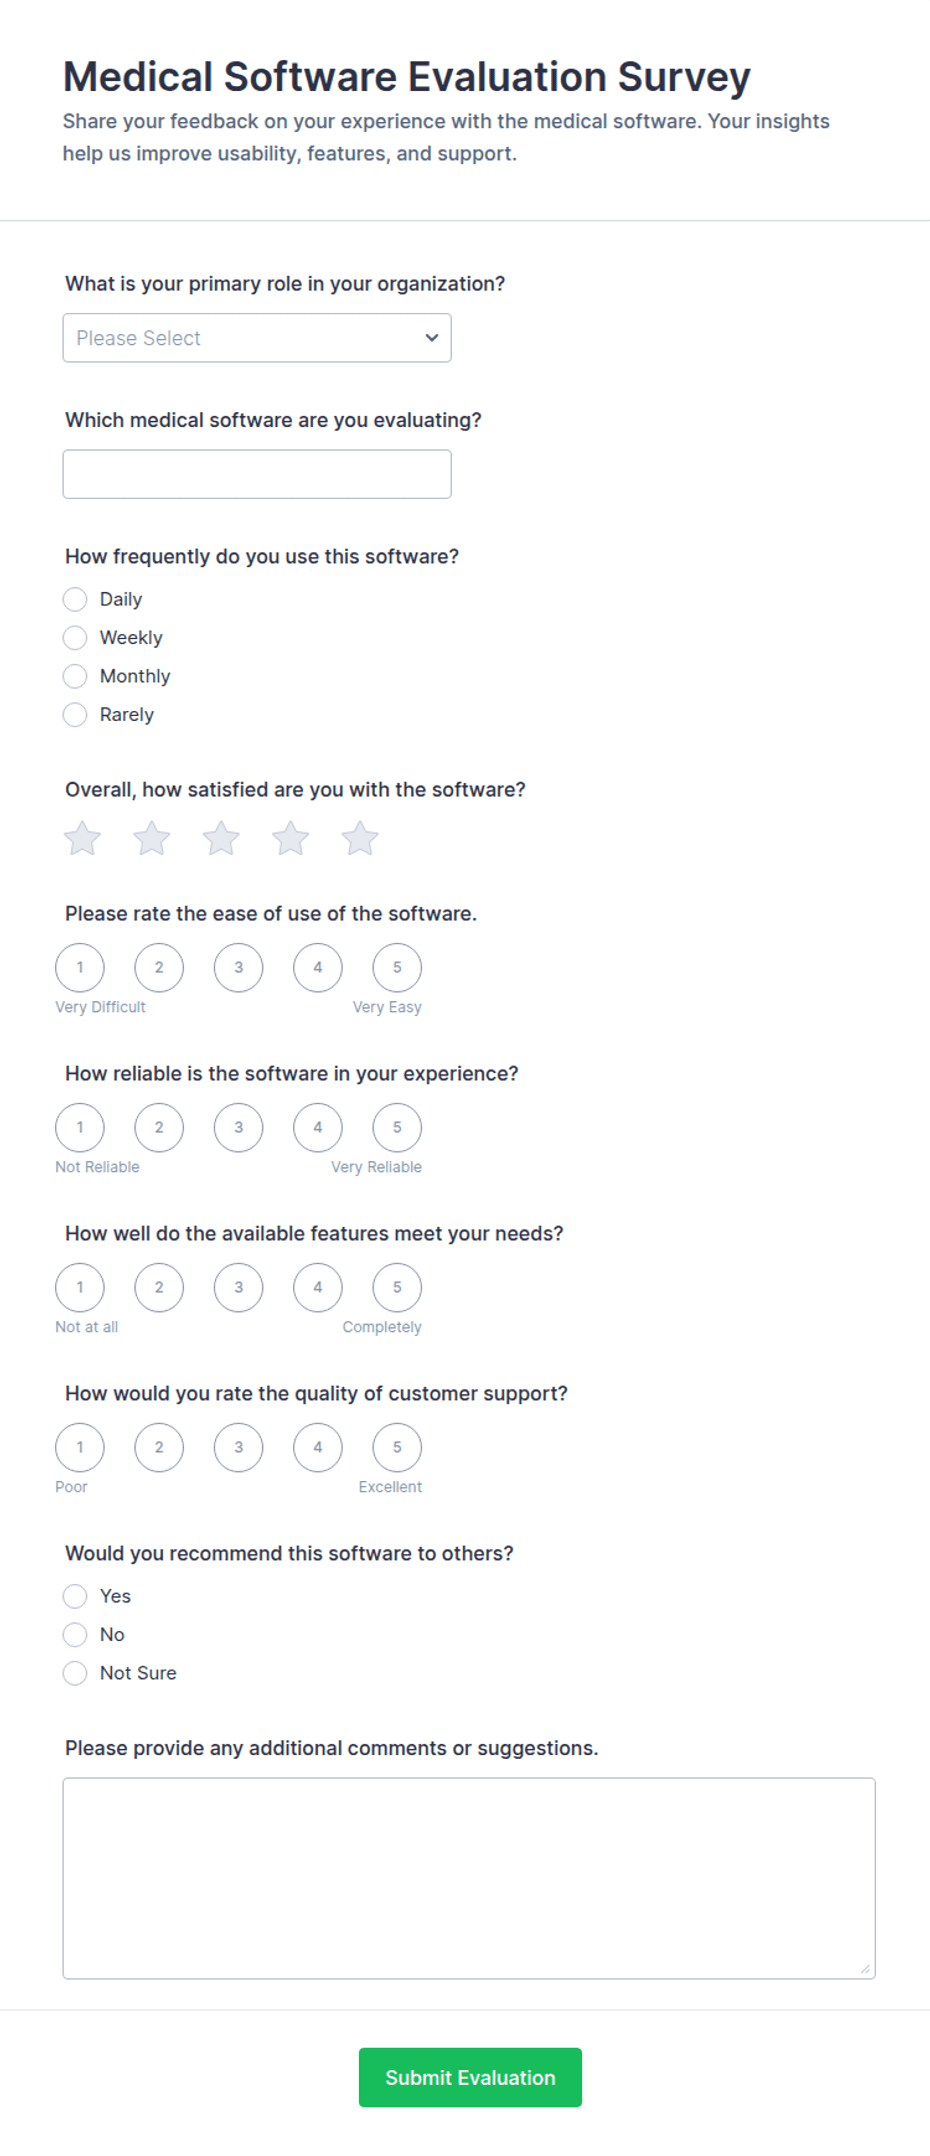Pick 3 for features meeting your needs
Image resolution: width=930 pixels, height=2156 pixels.
(x=238, y=1287)
